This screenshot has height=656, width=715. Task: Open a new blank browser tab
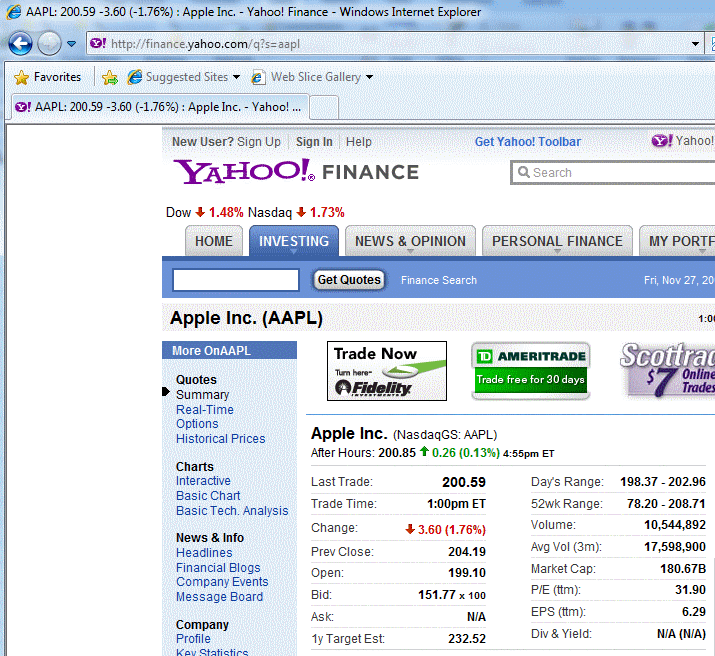(324, 108)
